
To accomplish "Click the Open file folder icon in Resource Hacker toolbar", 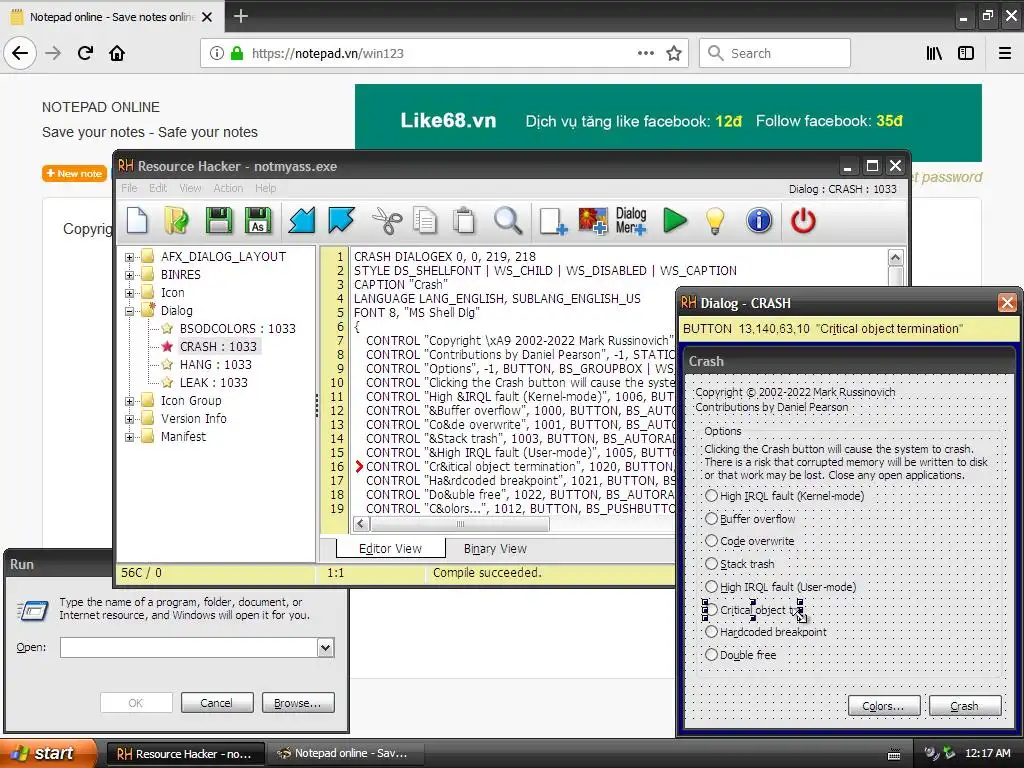I will click(x=176, y=221).
